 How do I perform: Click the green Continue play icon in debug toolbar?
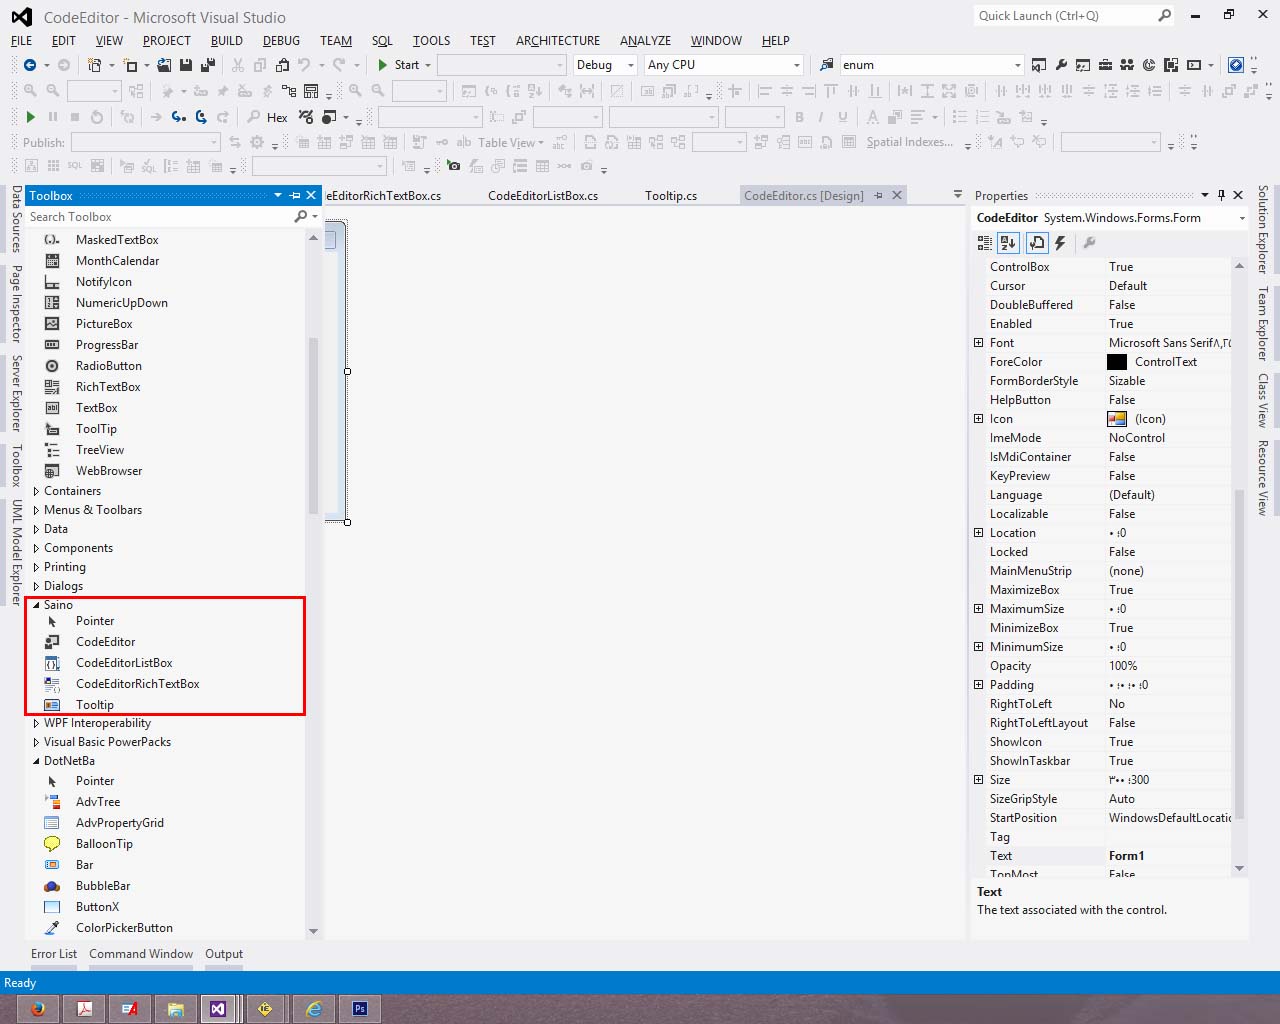(x=30, y=117)
